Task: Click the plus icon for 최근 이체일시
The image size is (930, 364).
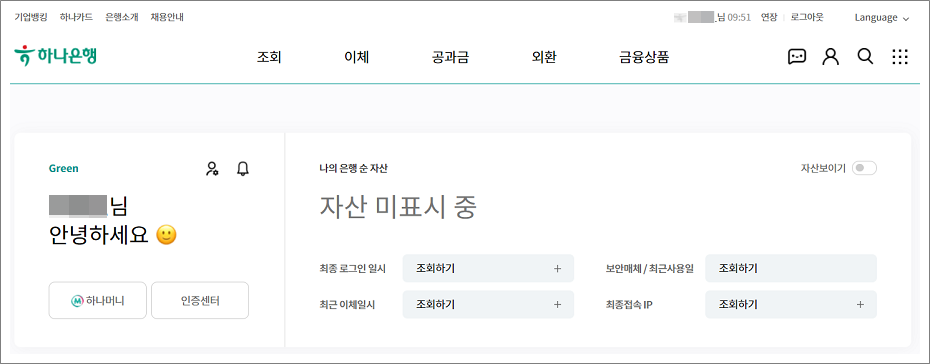Action: click(x=557, y=304)
